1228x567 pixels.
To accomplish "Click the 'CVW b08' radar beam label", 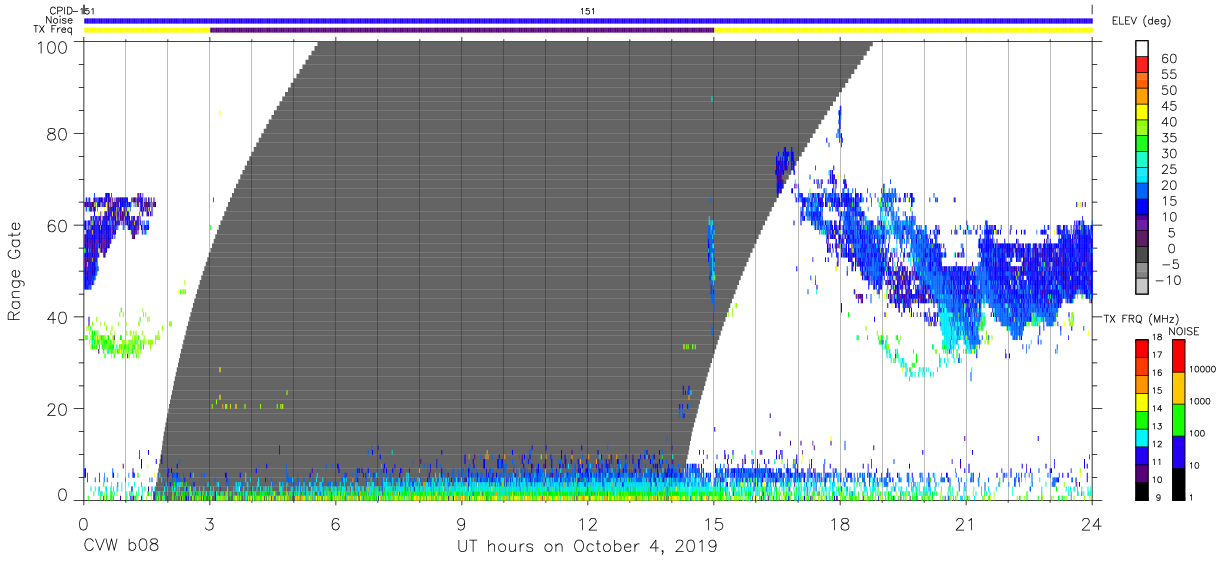I will point(119,546).
